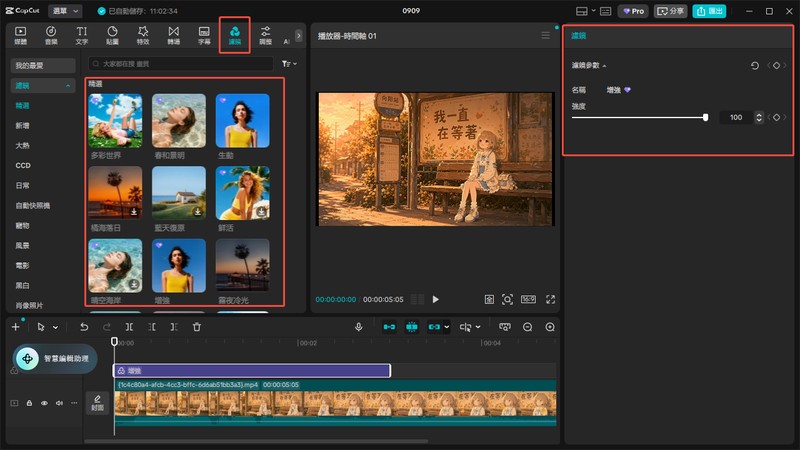
Task: Set the 強度 slider handle
Action: pyautogui.click(x=705, y=117)
